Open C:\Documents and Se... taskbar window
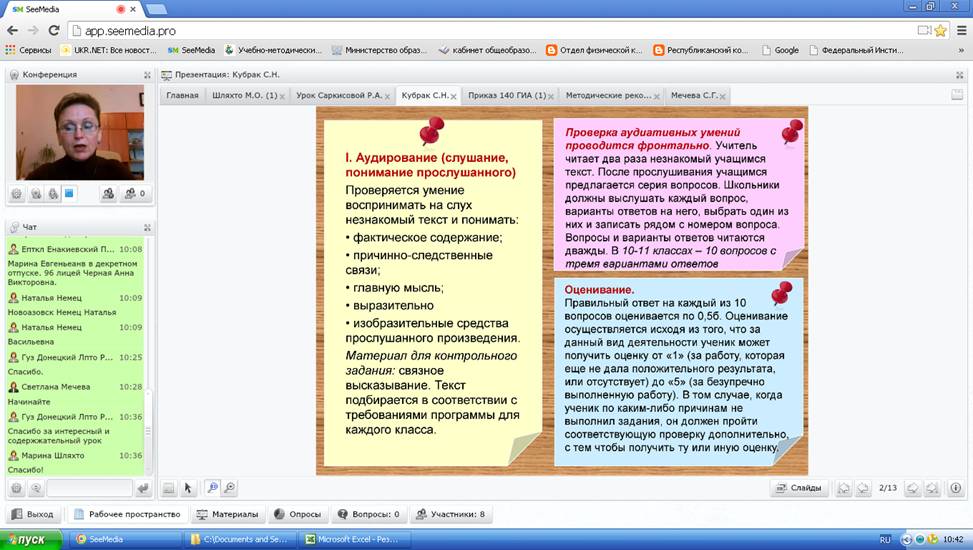 point(241,539)
